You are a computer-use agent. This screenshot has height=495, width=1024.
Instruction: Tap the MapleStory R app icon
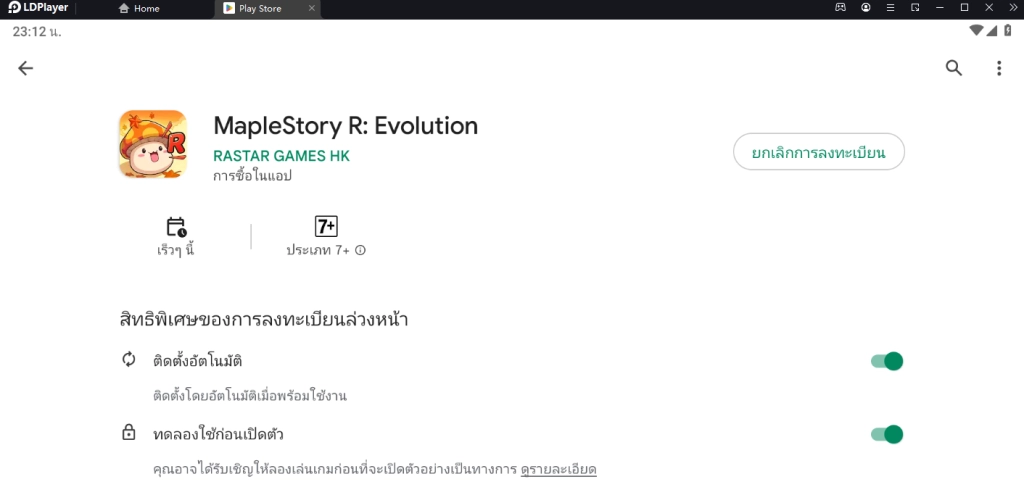153,144
